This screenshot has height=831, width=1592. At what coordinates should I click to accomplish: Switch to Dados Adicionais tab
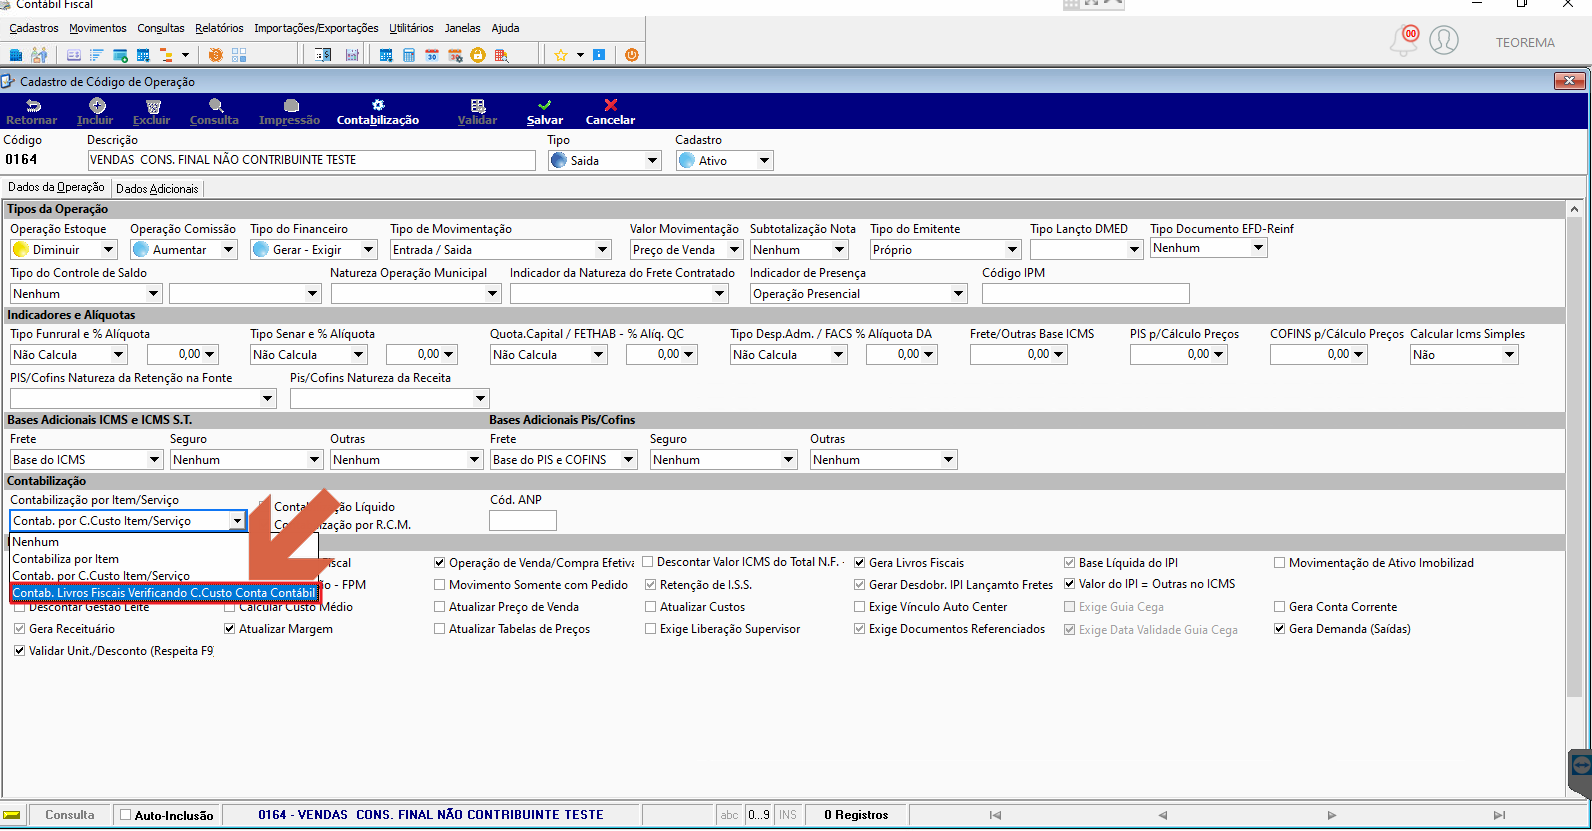157,188
